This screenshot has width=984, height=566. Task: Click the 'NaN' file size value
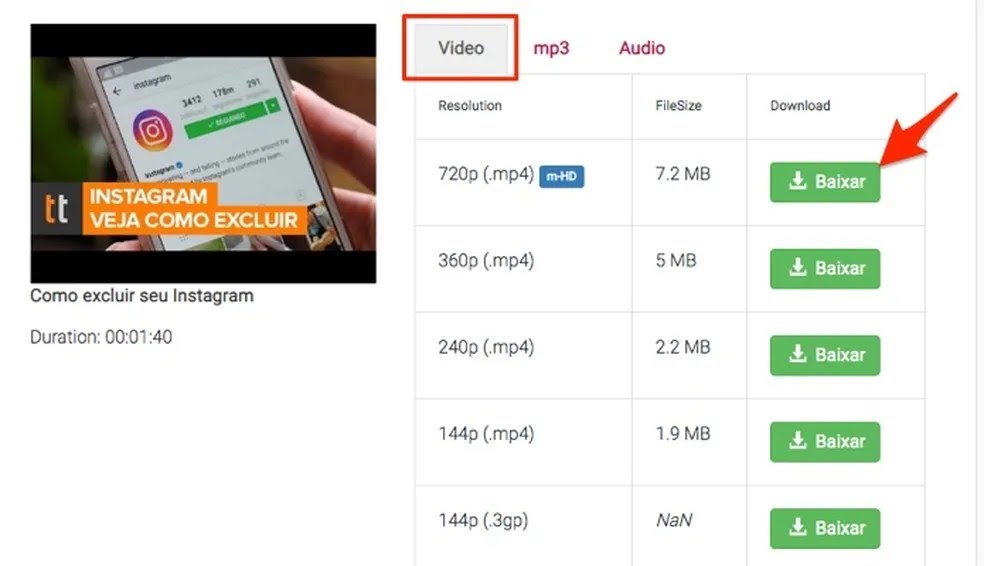(674, 520)
